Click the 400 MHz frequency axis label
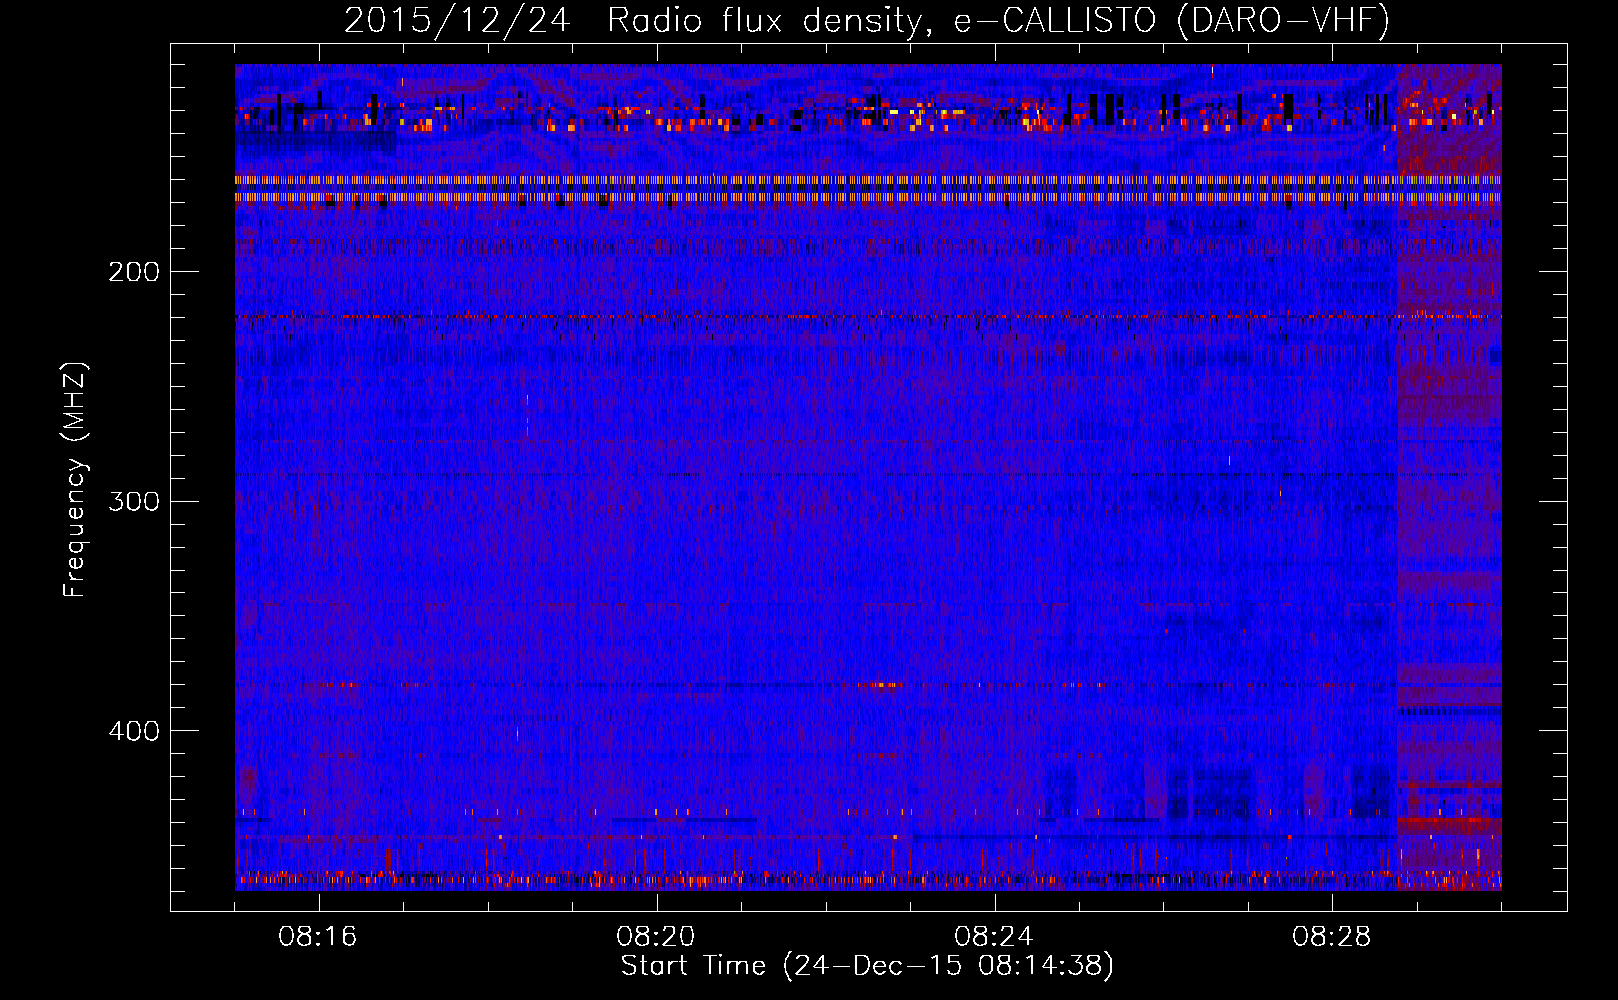 (x=133, y=731)
